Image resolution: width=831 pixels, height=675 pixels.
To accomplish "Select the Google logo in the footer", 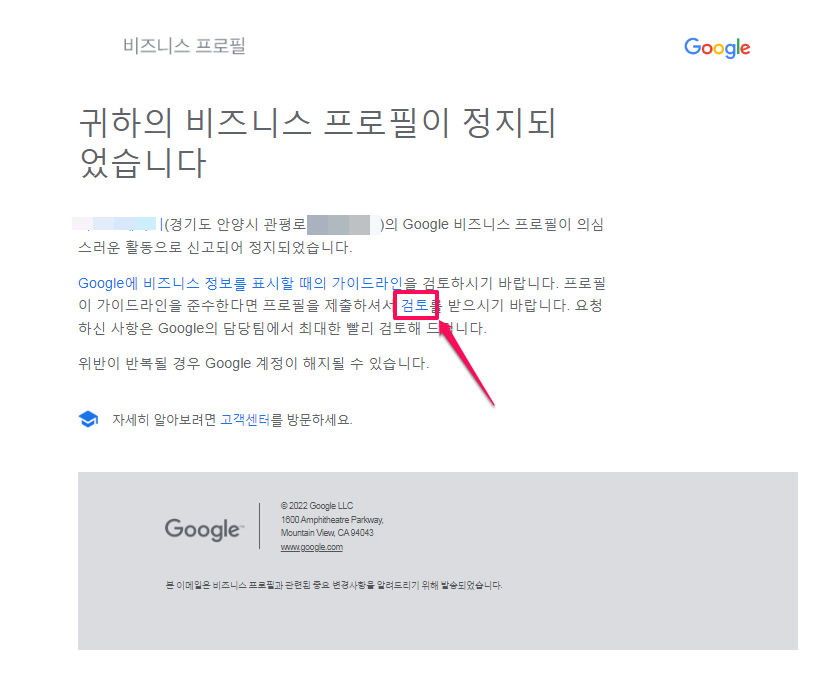I will coord(203,529).
